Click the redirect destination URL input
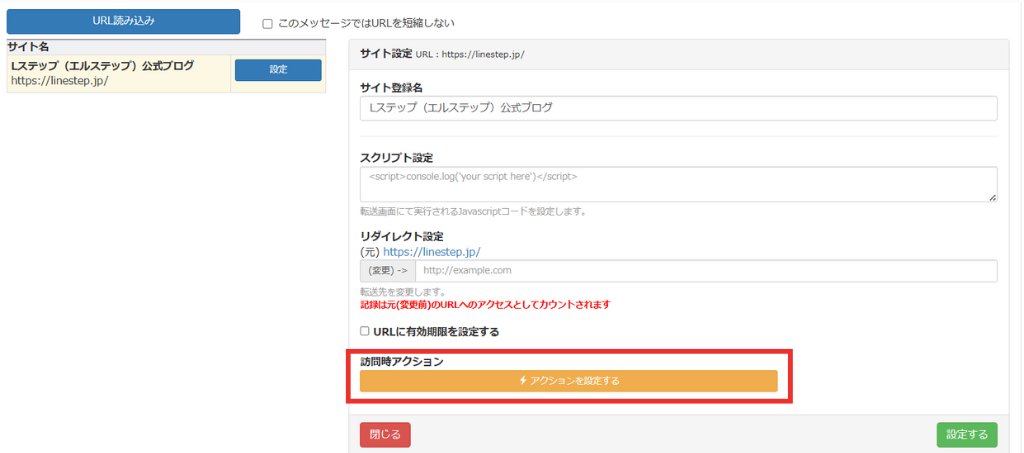Screen dimensions: 1024x453 tap(705, 271)
